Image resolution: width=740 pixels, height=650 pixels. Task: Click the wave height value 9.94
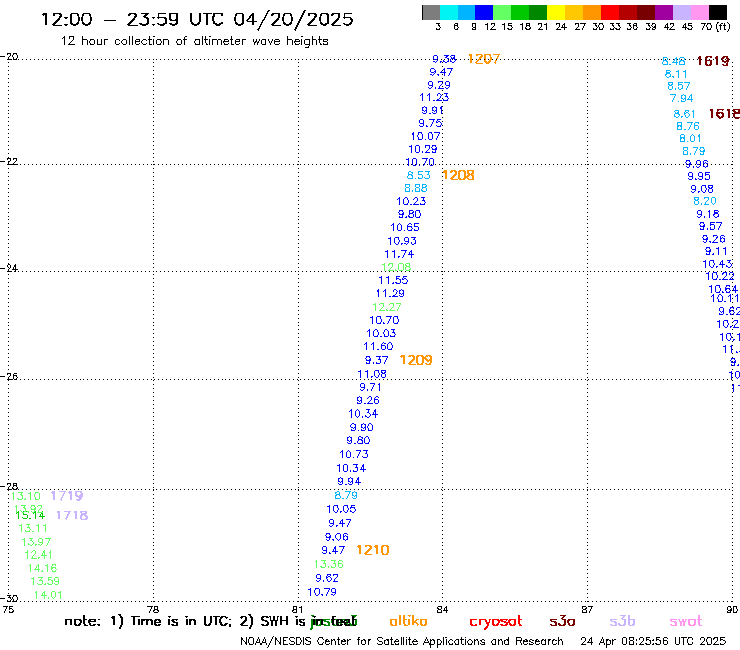(349, 481)
